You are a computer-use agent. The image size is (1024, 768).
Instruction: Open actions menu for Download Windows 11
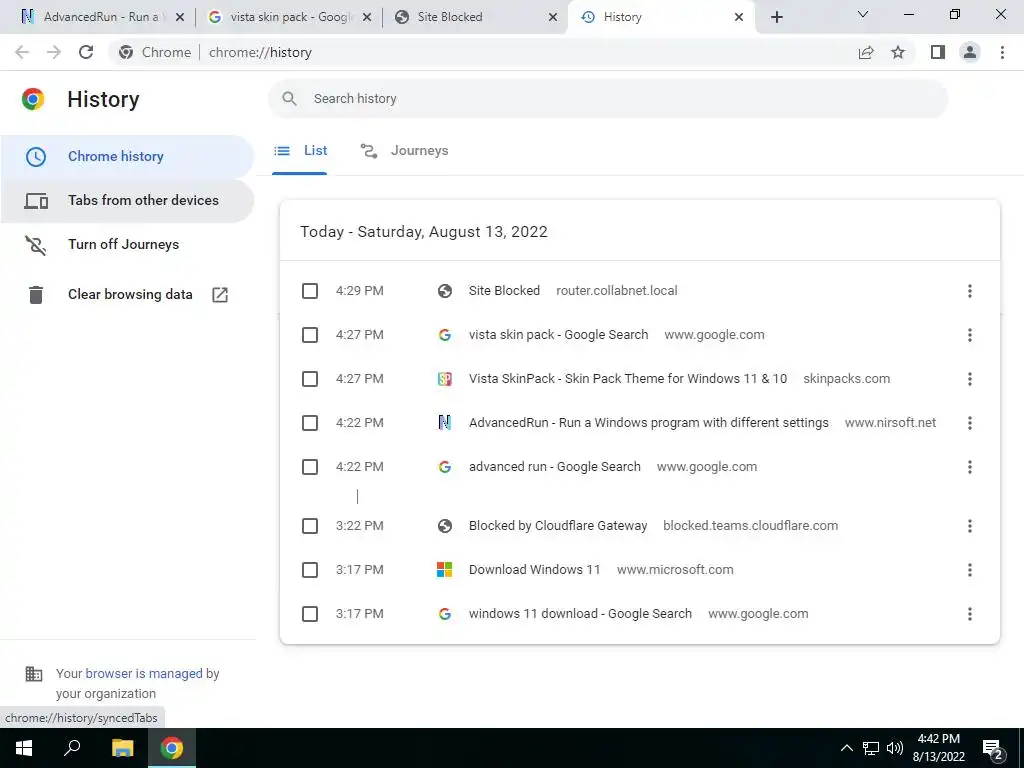(x=970, y=570)
